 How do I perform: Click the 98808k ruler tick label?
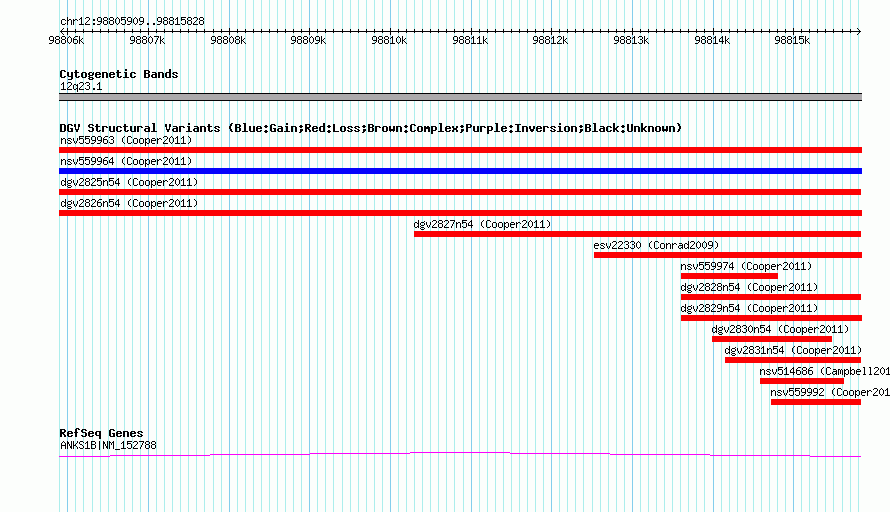228,40
